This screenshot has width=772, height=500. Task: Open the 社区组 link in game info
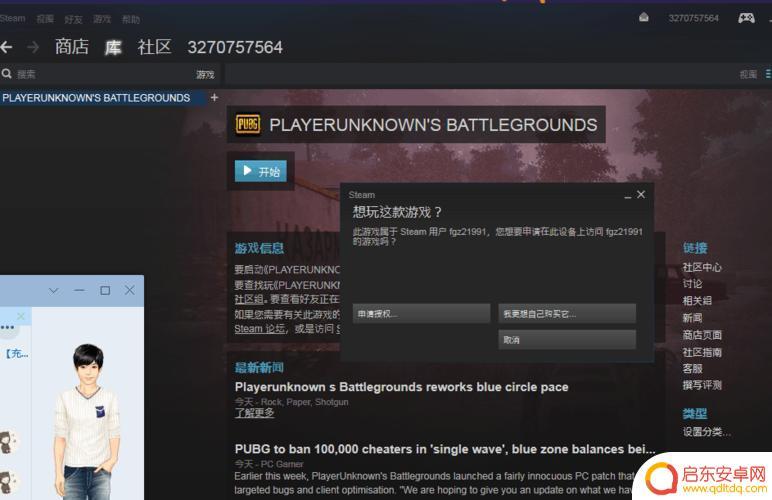click(249, 299)
